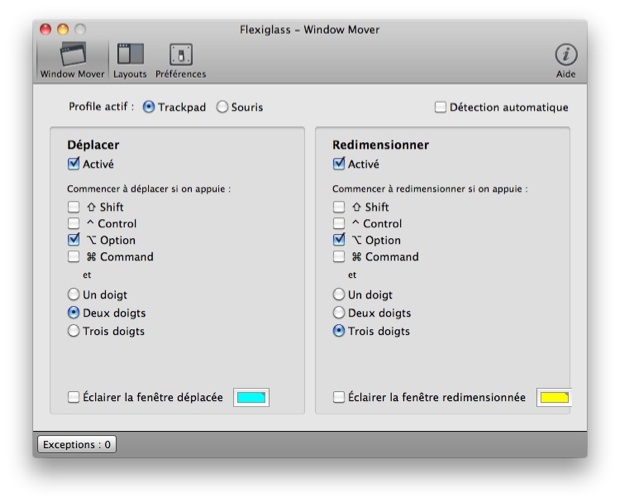Open the cyan highlight color swatch
The image size is (620, 503).
tap(251, 397)
